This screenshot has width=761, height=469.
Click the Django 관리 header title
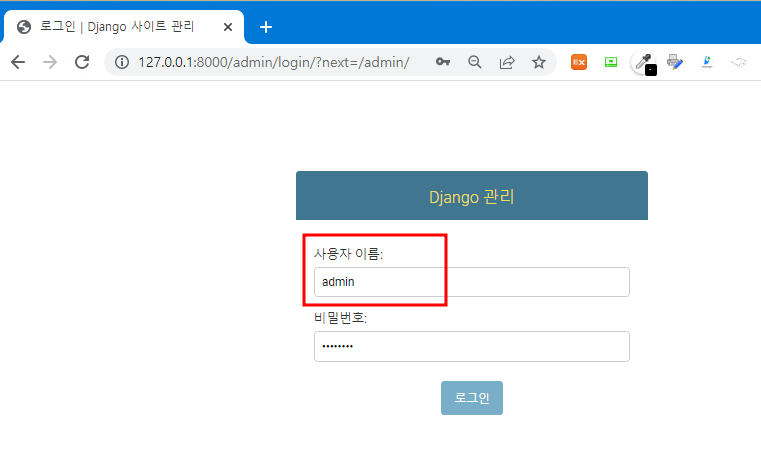tap(472, 197)
